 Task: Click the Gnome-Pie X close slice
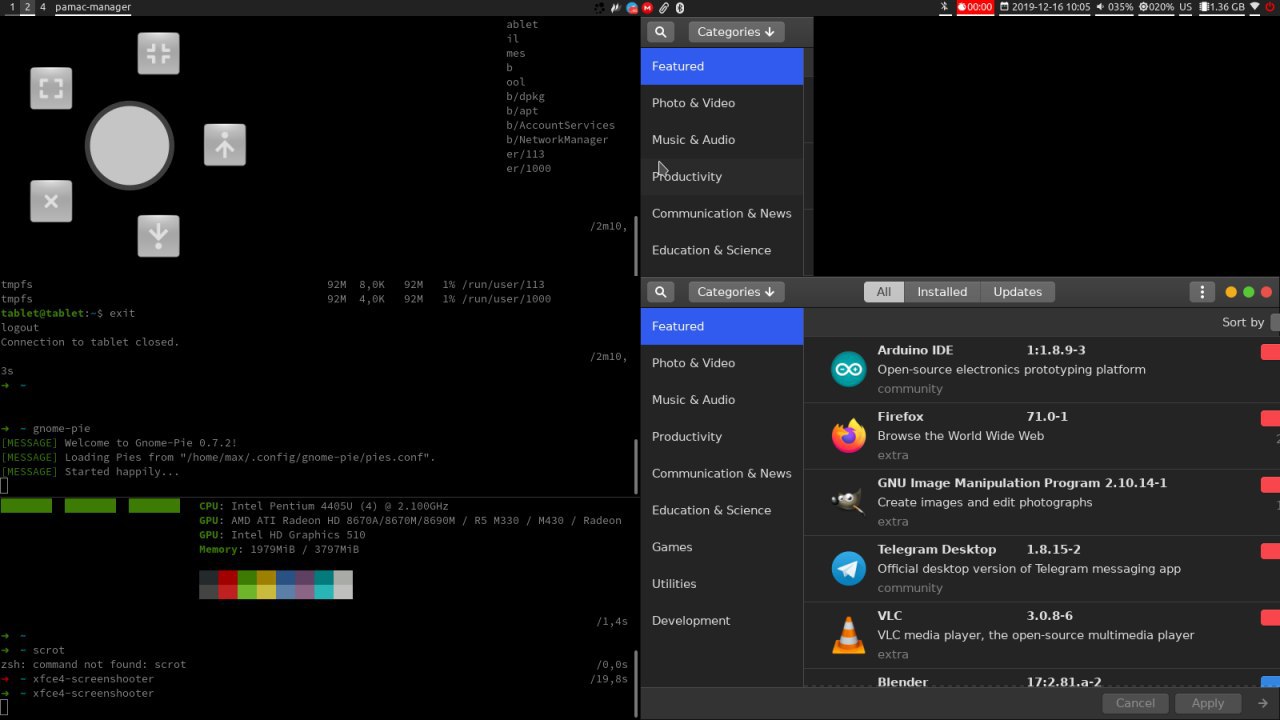[51, 201]
